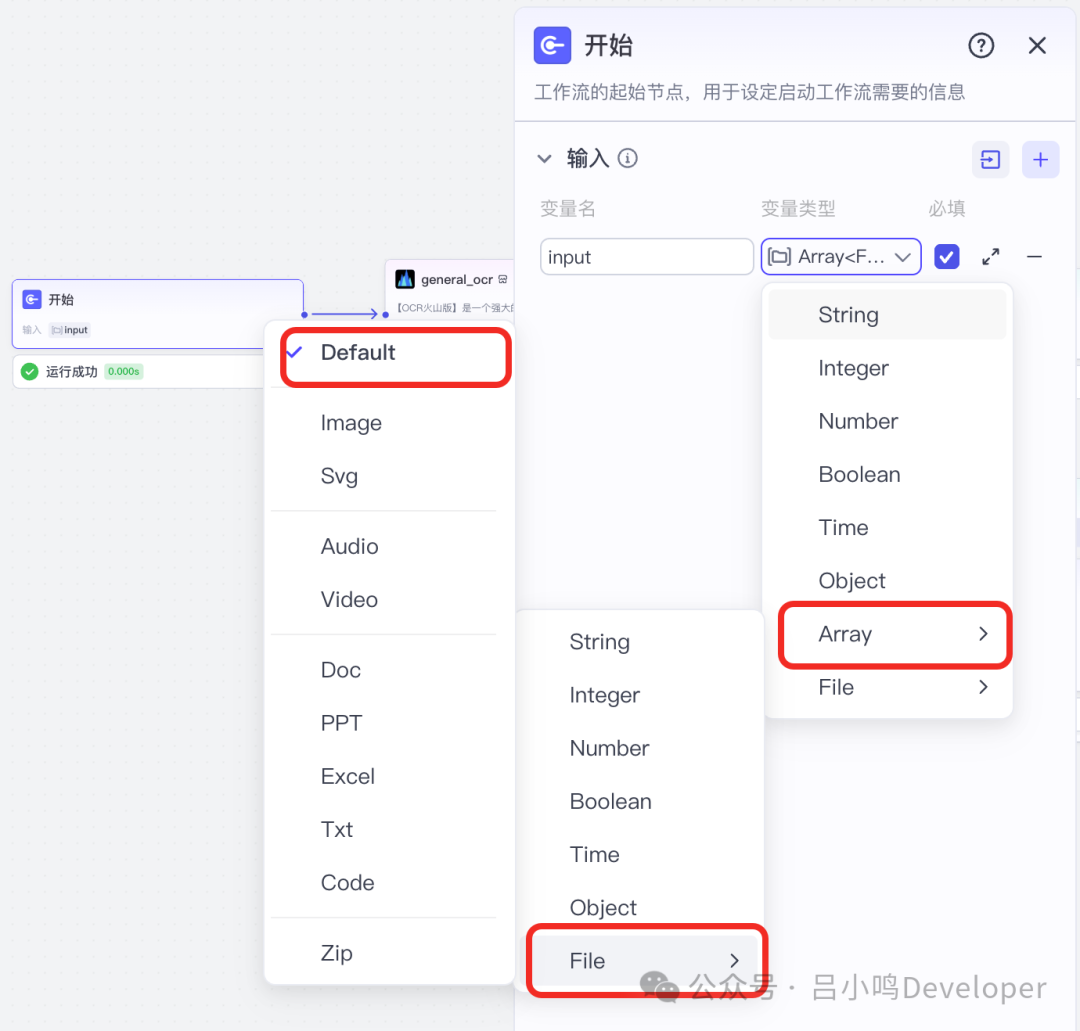
Task: Toggle the 必填 required checkbox
Action: pos(946,257)
